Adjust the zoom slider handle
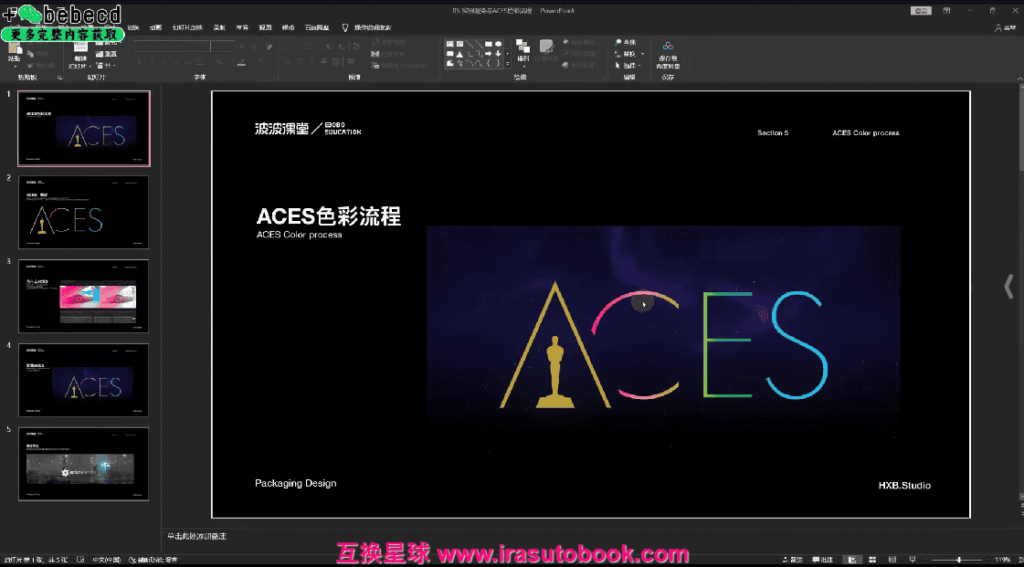This screenshot has height=567, width=1024. 959,560
